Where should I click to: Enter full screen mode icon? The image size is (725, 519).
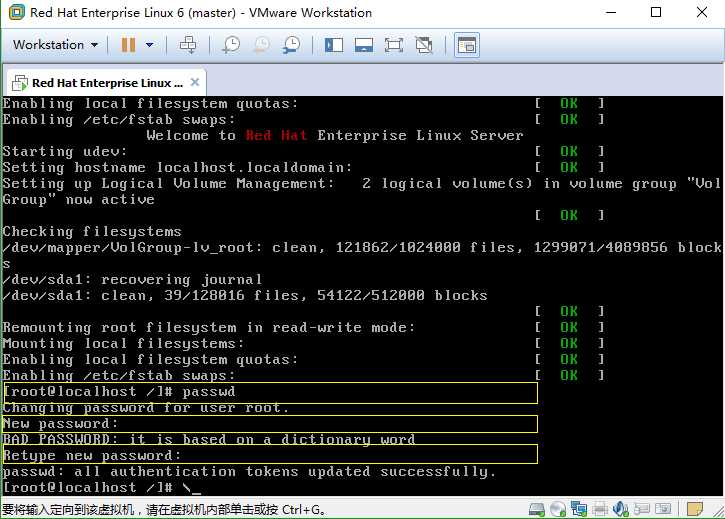393,45
